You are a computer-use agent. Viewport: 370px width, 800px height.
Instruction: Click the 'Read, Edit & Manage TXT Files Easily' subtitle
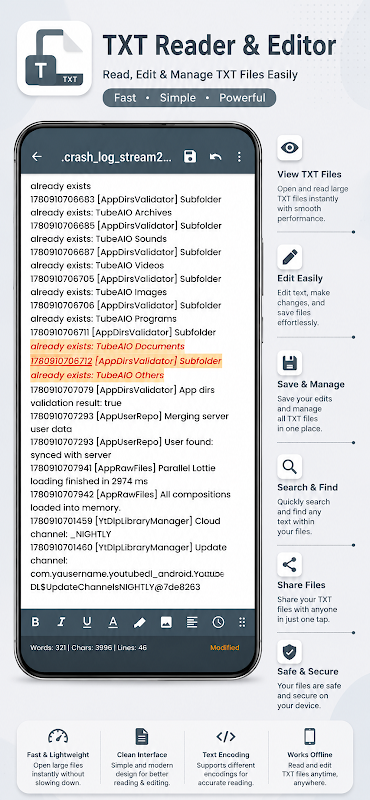tap(200, 75)
